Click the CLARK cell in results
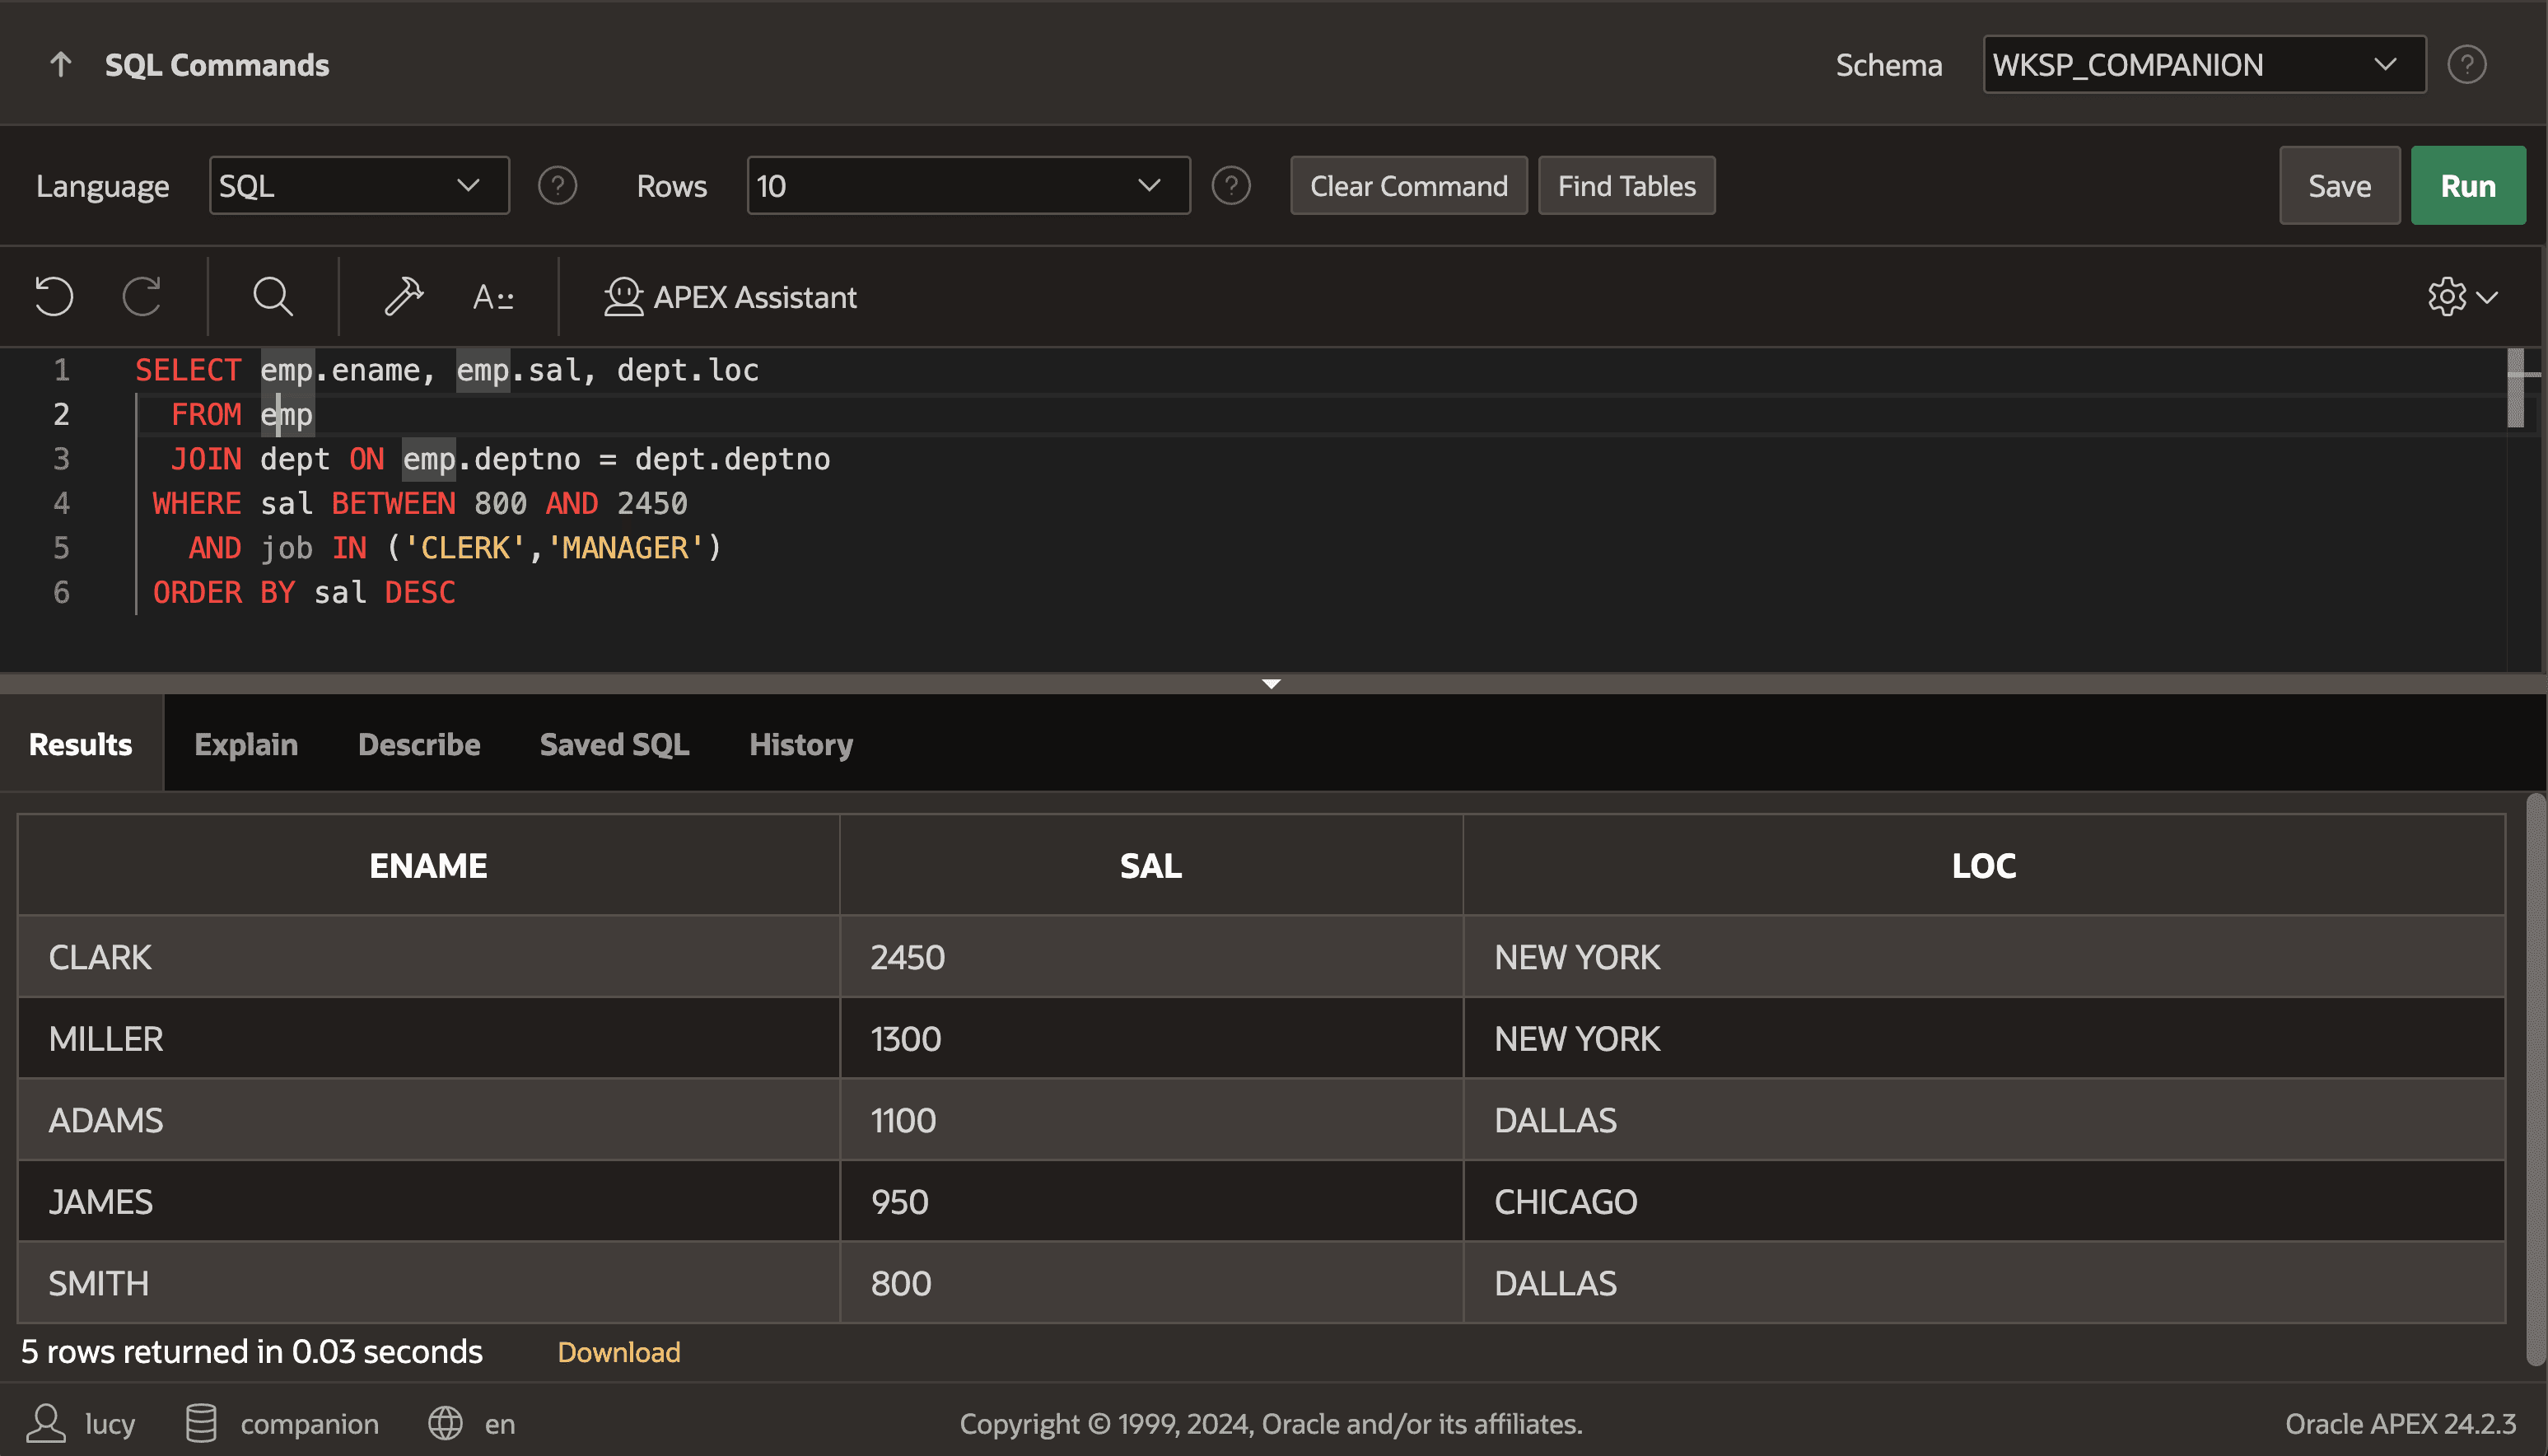2548x1456 pixels. [x=429, y=957]
